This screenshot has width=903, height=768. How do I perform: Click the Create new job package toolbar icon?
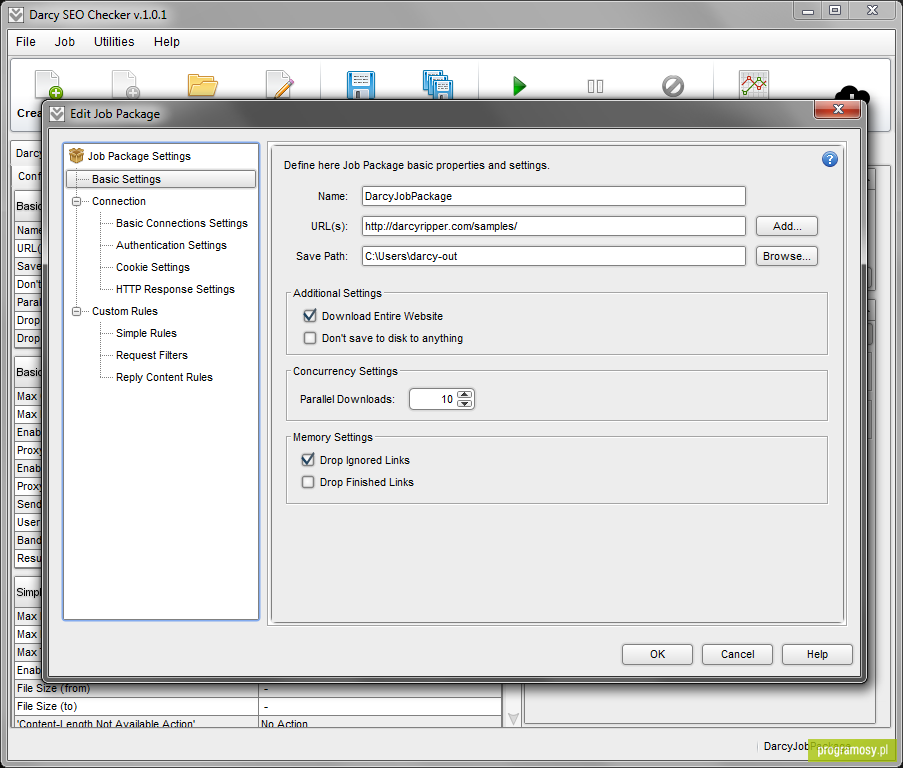[48, 85]
